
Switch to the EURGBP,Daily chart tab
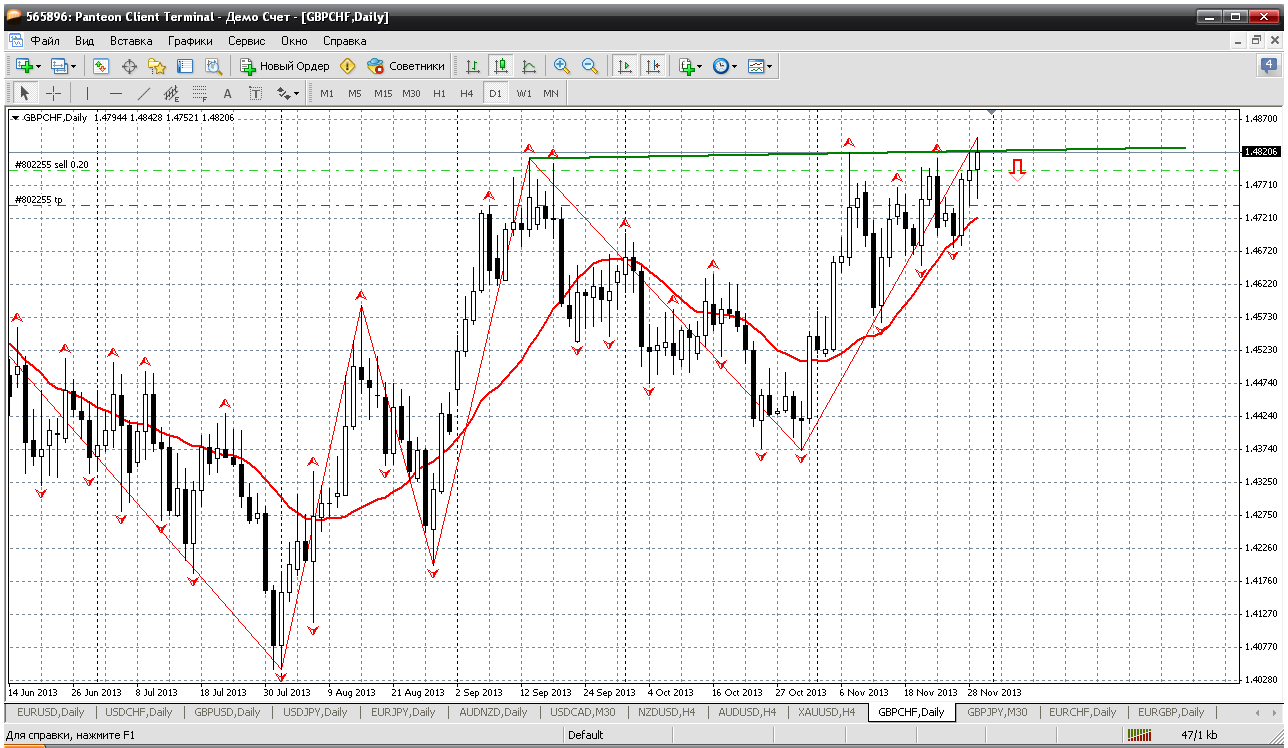click(1169, 712)
